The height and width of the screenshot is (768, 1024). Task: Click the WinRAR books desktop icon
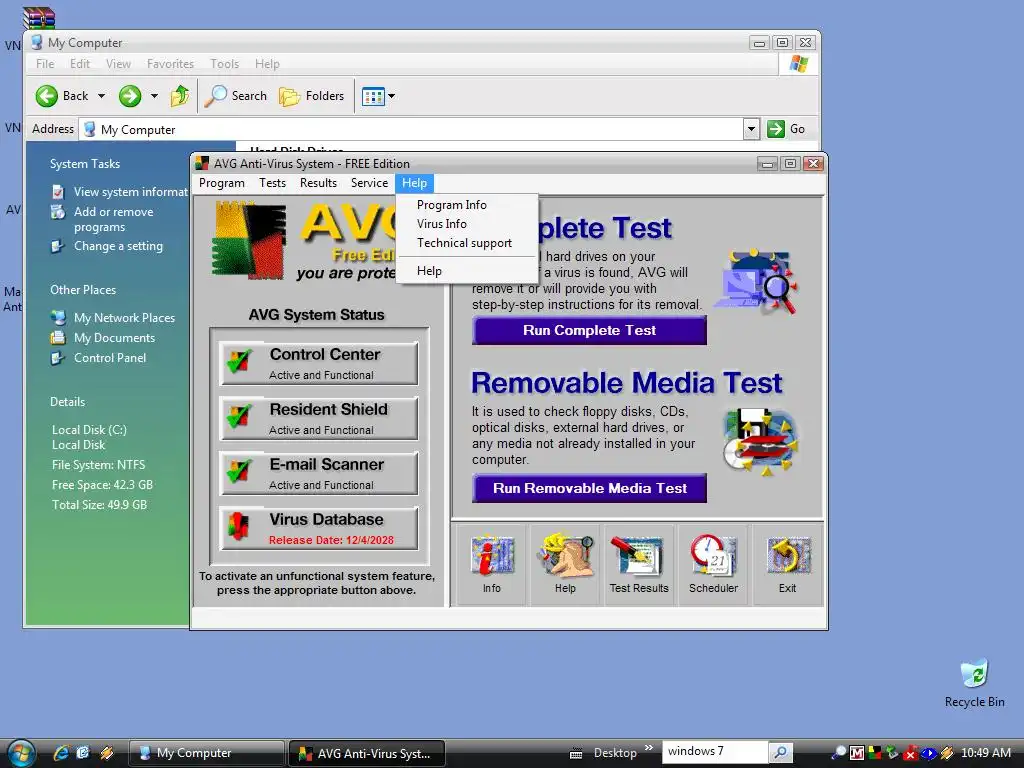coord(39,17)
